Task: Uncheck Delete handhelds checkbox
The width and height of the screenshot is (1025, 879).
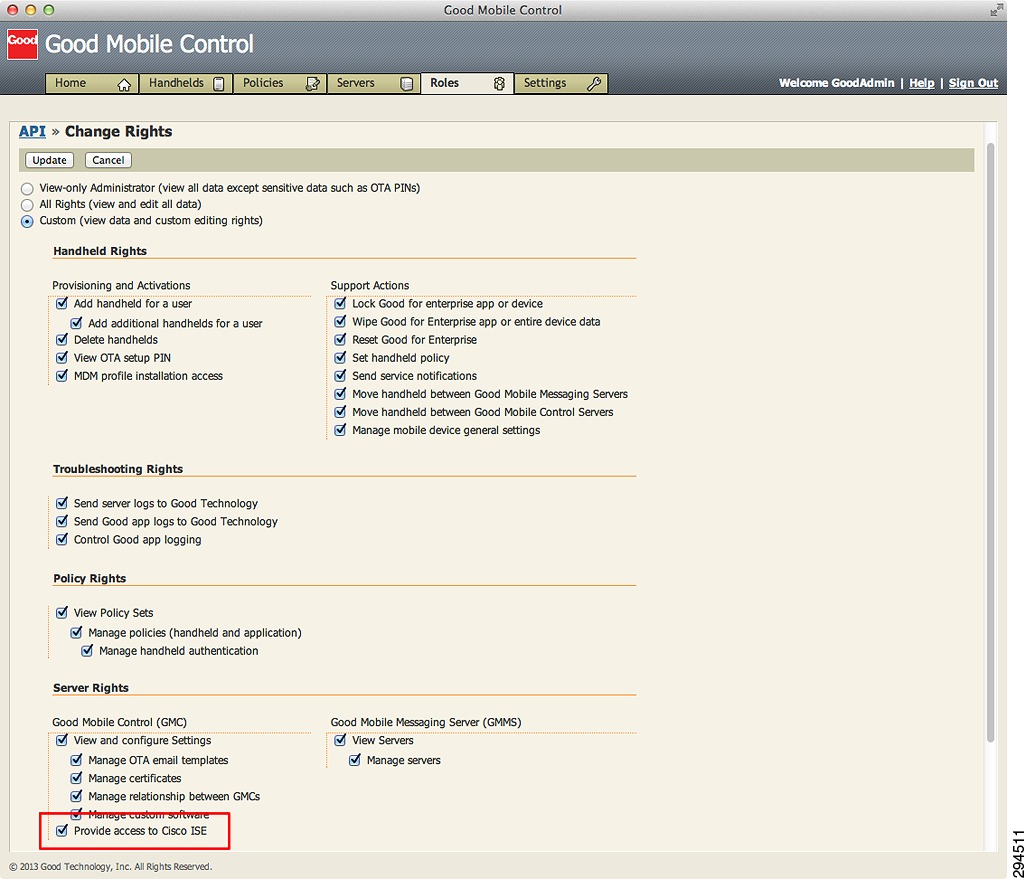Action: tap(61, 339)
